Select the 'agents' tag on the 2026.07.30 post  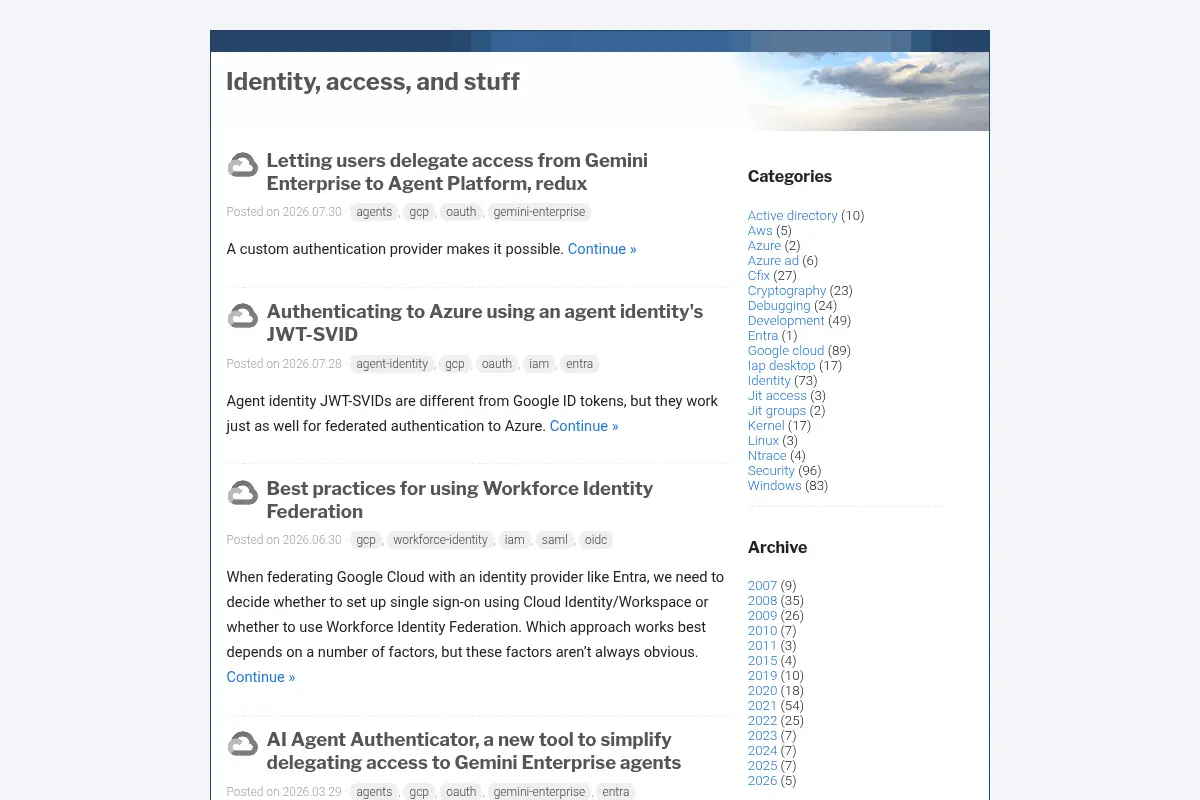coord(374,212)
